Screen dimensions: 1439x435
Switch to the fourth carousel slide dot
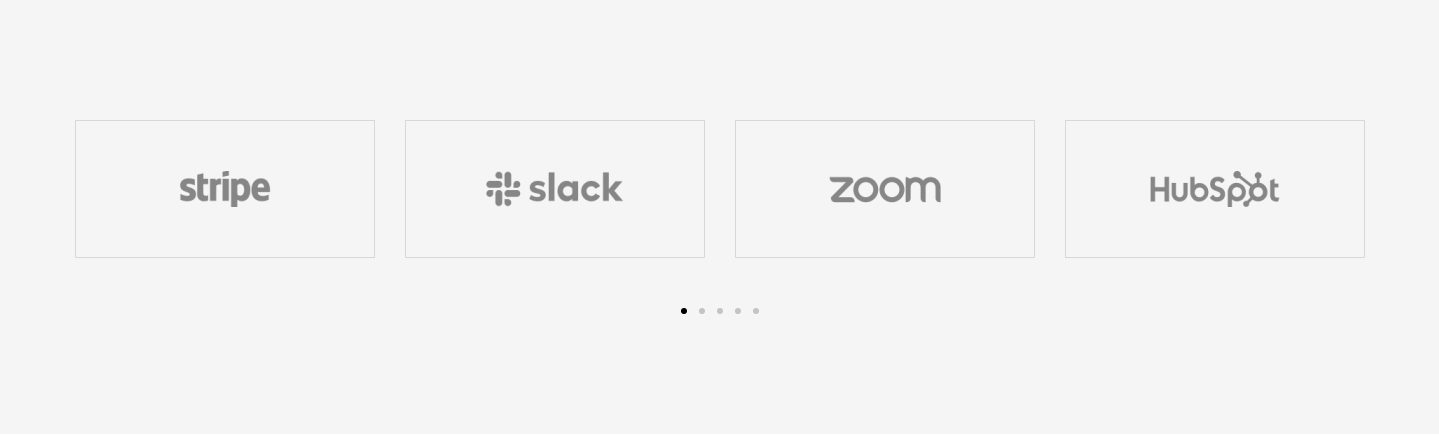[x=738, y=311]
